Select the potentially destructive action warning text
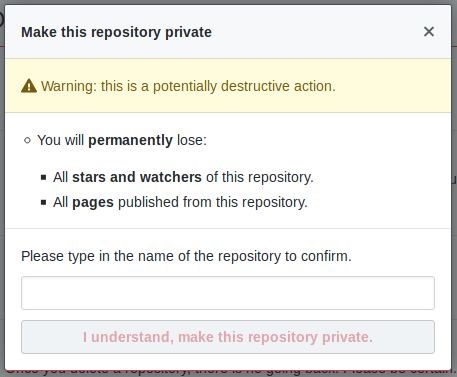The width and height of the screenshot is (457, 377). 188,86
